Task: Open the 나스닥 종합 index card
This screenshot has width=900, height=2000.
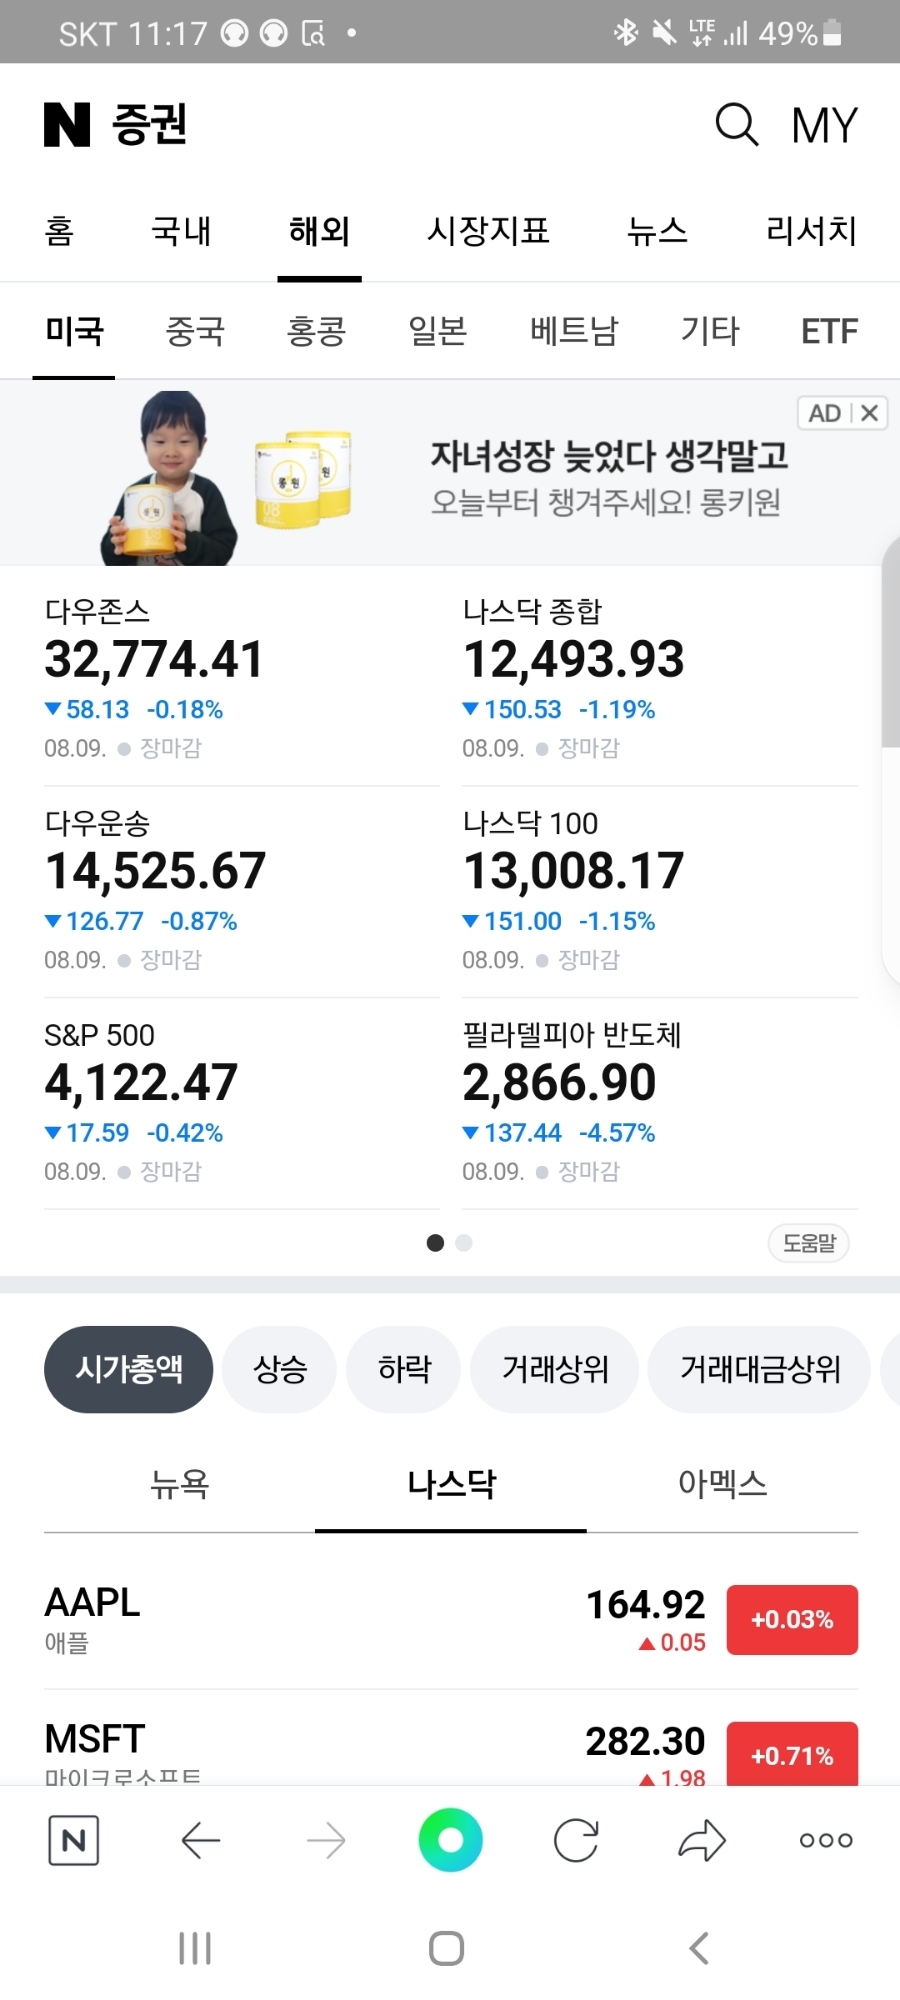Action: click(660, 679)
